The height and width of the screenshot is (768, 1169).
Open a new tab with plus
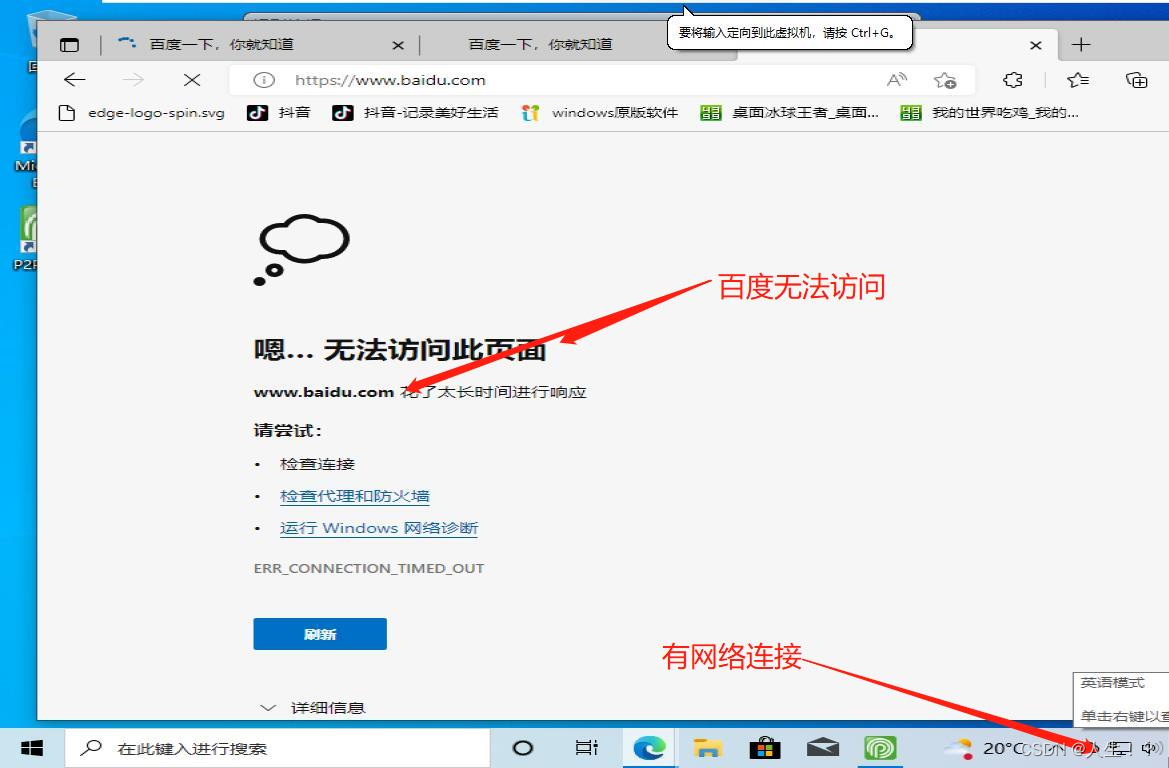[x=1081, y=45]
